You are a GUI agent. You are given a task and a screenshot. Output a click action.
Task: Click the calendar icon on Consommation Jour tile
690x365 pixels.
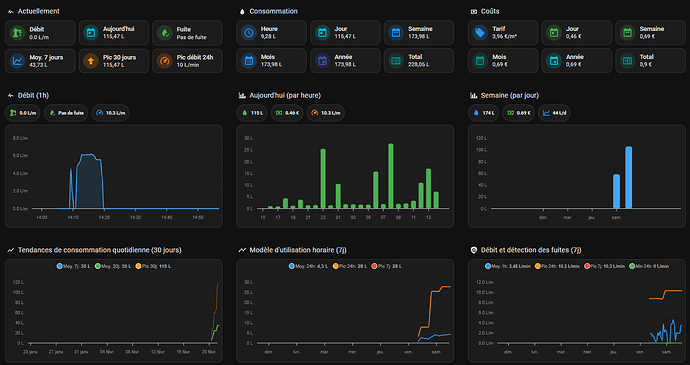(323, 33)
